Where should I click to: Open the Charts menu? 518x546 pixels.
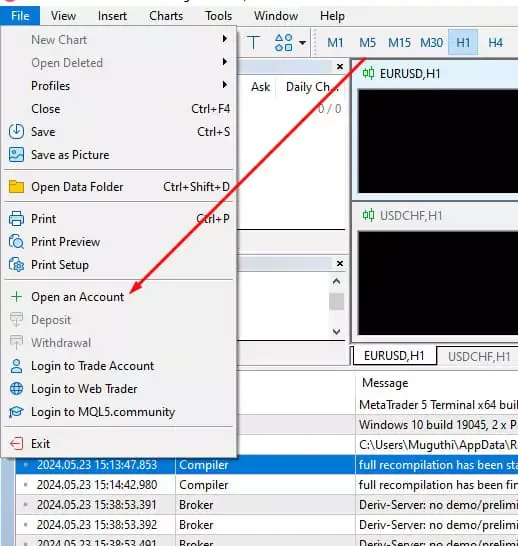(166, 16)
